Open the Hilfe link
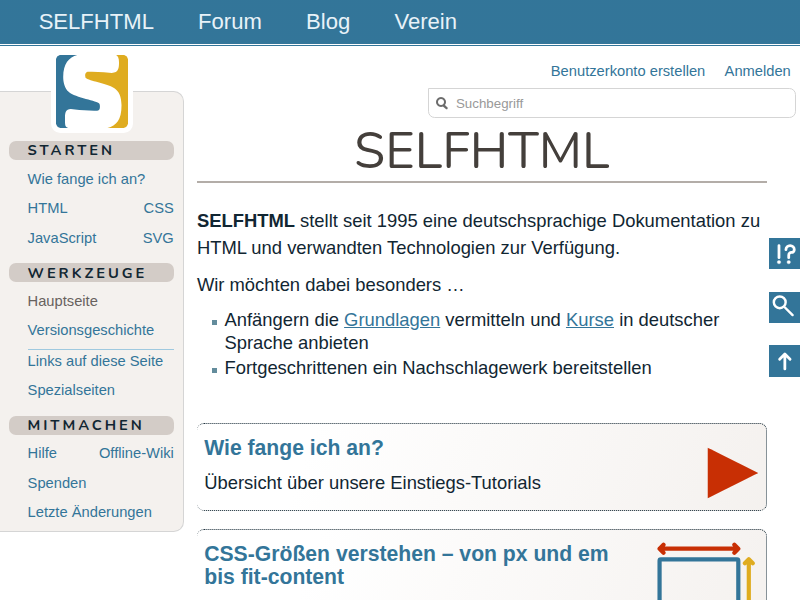 [42, 453]
